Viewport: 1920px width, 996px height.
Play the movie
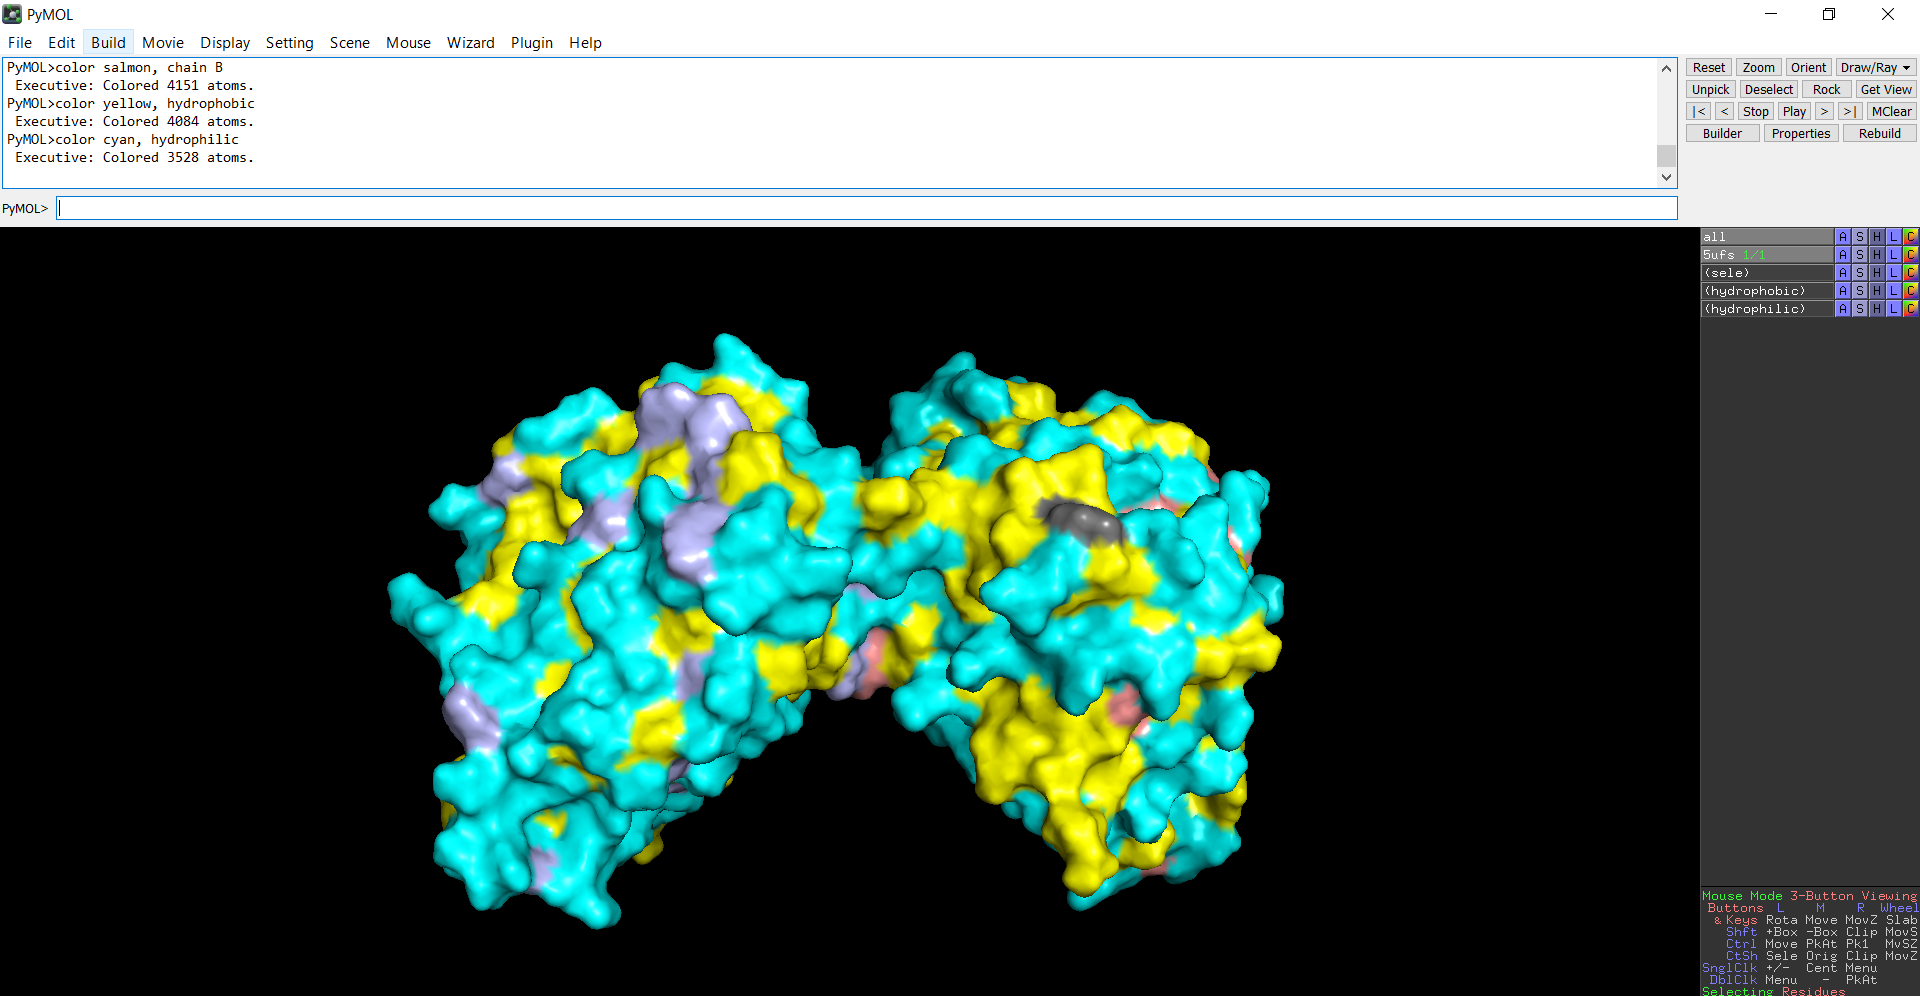(1795, 112)
